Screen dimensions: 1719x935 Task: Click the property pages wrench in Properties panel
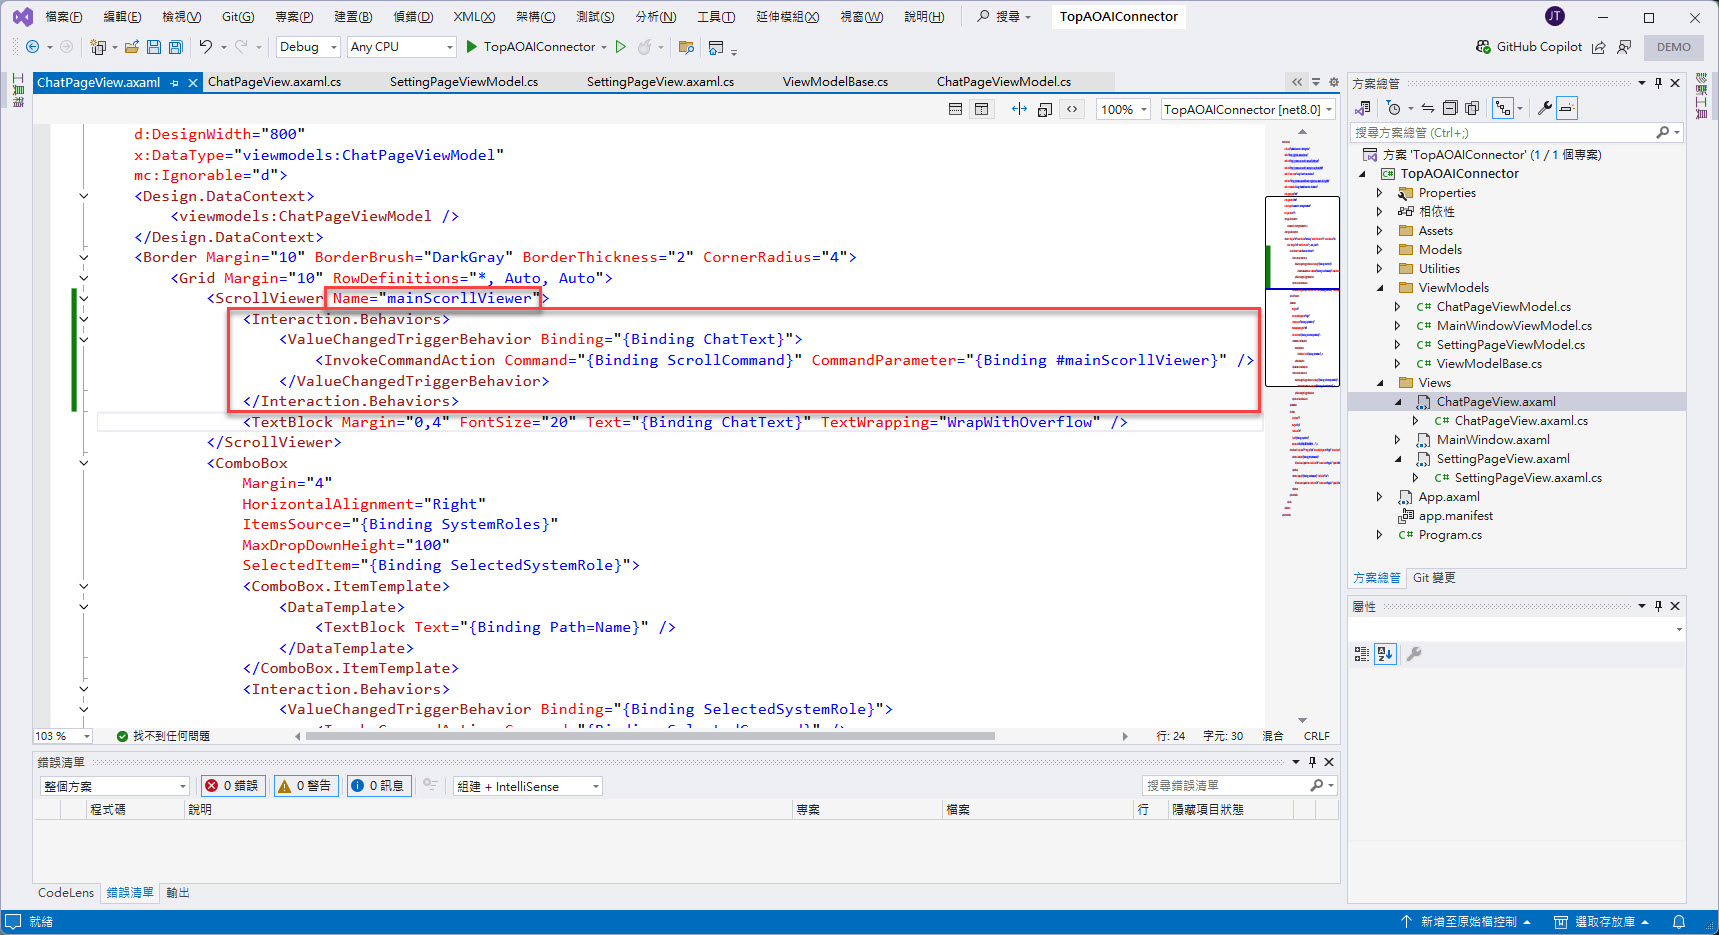[1414, 654]
